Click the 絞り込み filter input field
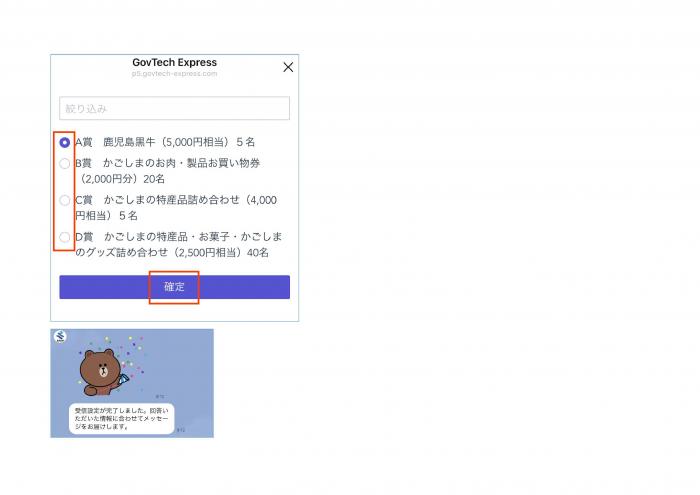The image size is (700, 495). coord(175,108)
